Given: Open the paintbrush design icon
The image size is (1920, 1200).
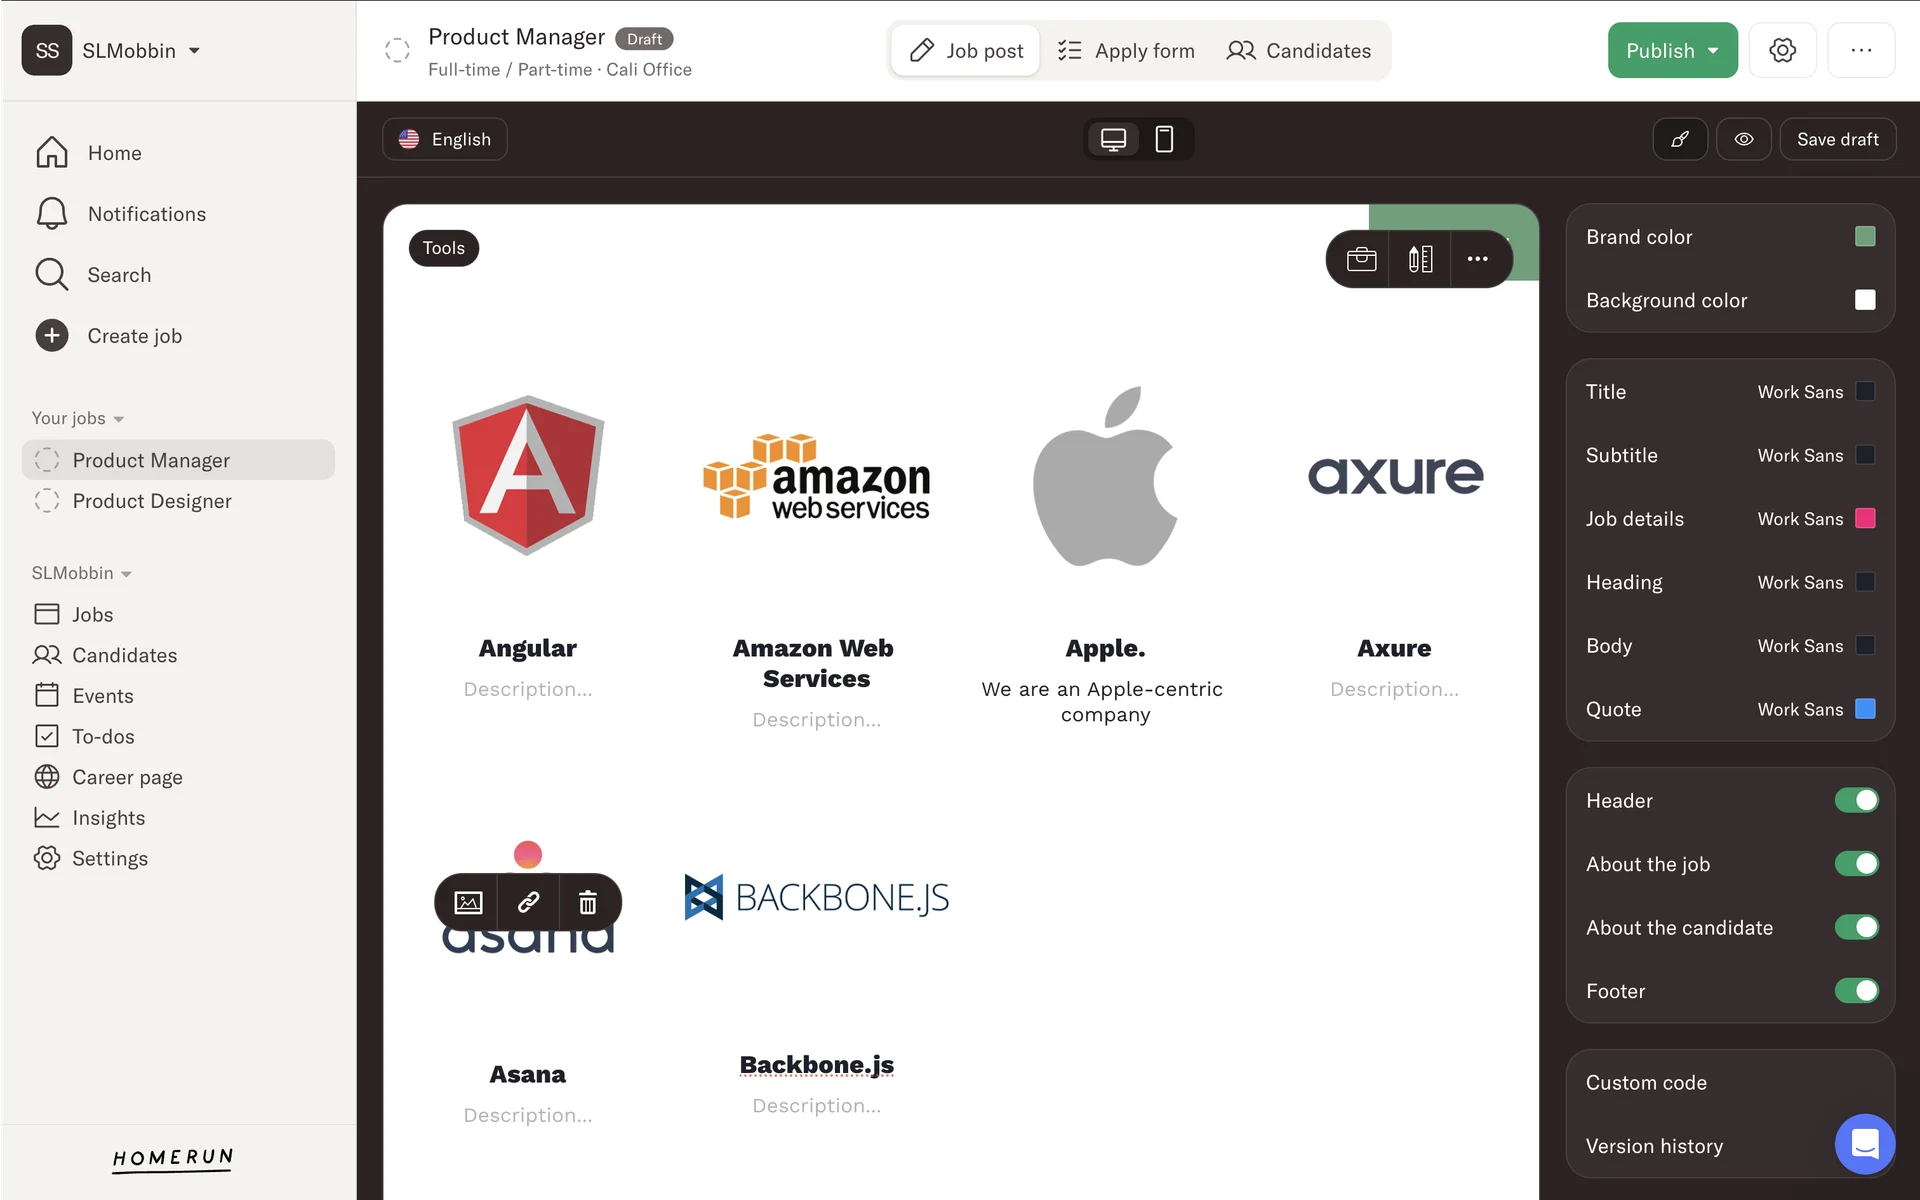Looking at the screenshot, I should (1680, 139).
